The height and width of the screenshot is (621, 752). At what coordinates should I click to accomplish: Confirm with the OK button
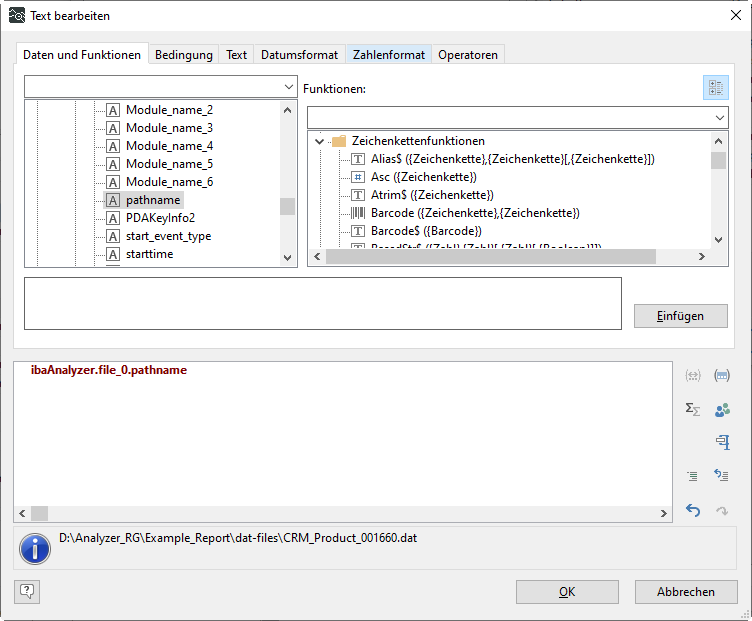coord(567,592)
